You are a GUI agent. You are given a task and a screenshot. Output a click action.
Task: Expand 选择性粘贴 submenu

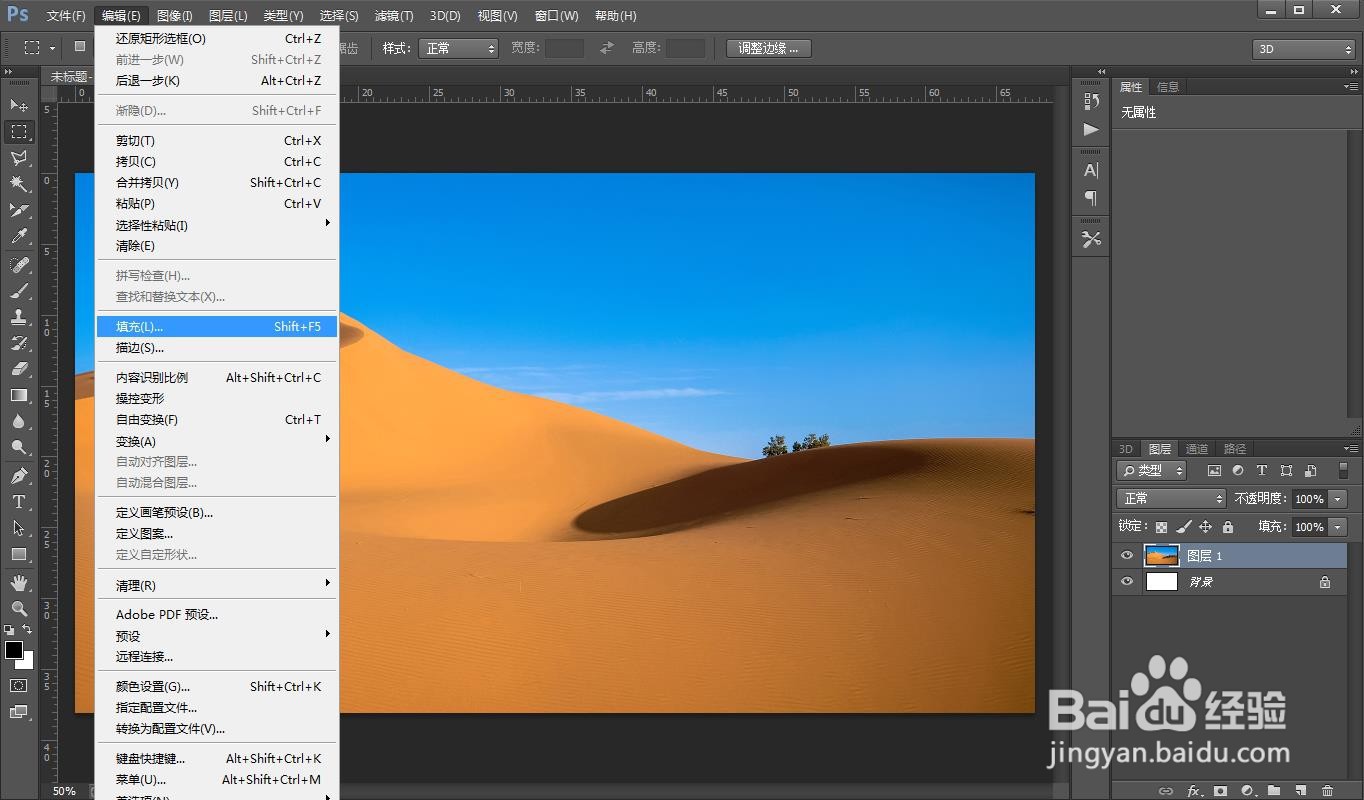click(x=217, y=225)
